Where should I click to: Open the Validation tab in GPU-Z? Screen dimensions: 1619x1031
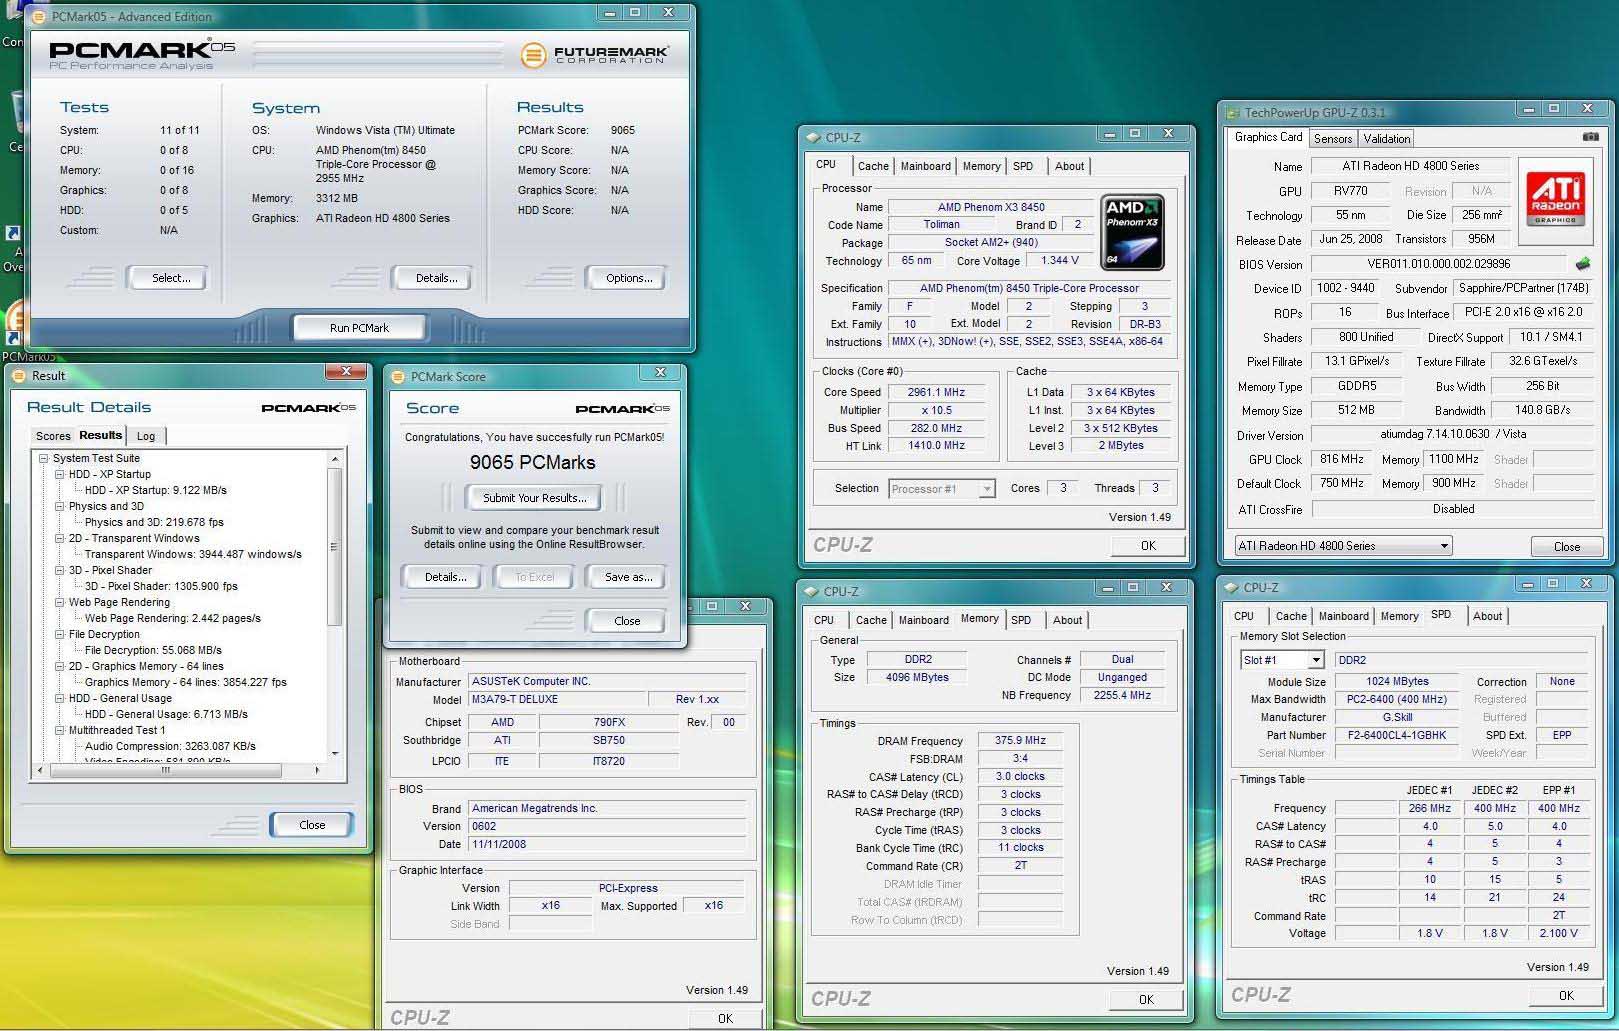point(1386,139)
